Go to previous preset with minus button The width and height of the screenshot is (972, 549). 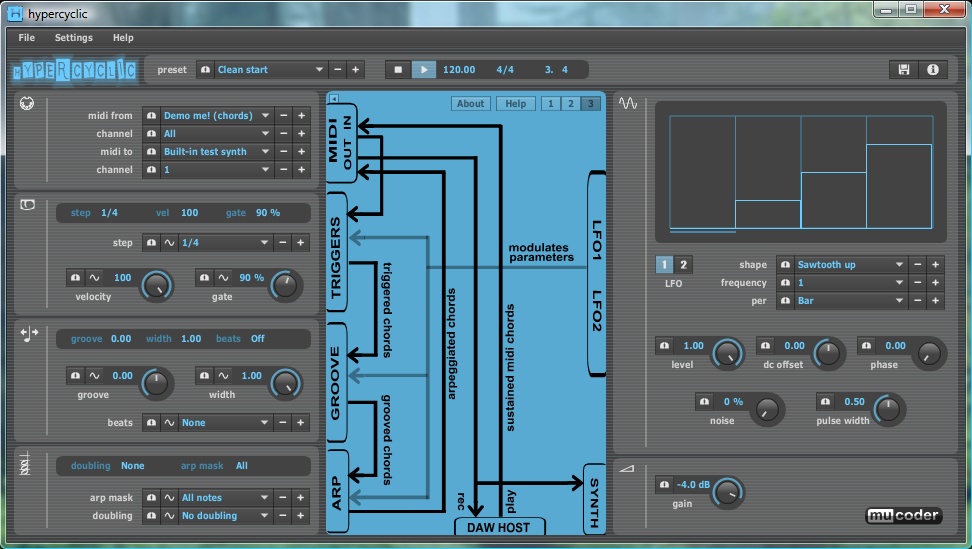click(337, 69)
